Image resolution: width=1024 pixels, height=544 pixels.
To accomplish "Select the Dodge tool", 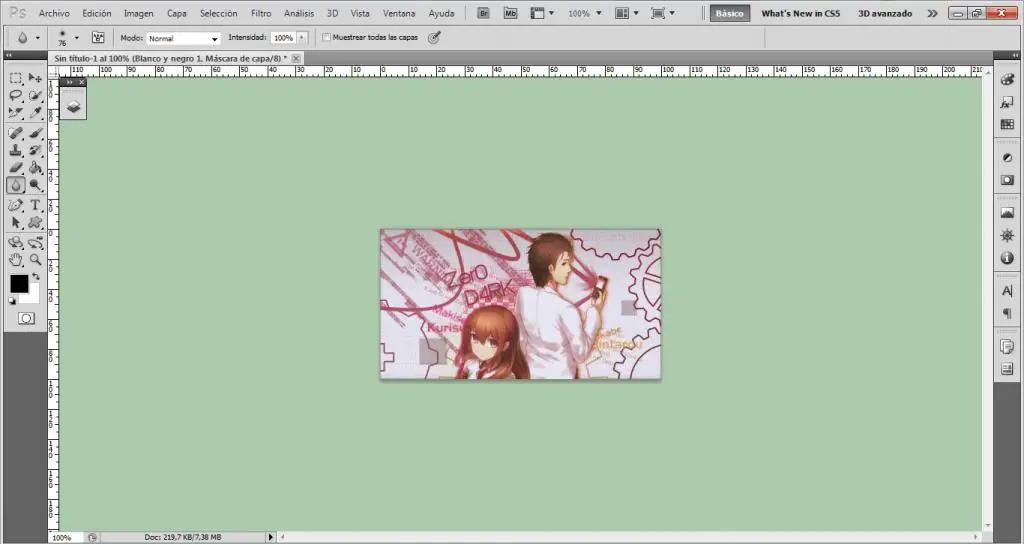I will click(x=35, y=185).
